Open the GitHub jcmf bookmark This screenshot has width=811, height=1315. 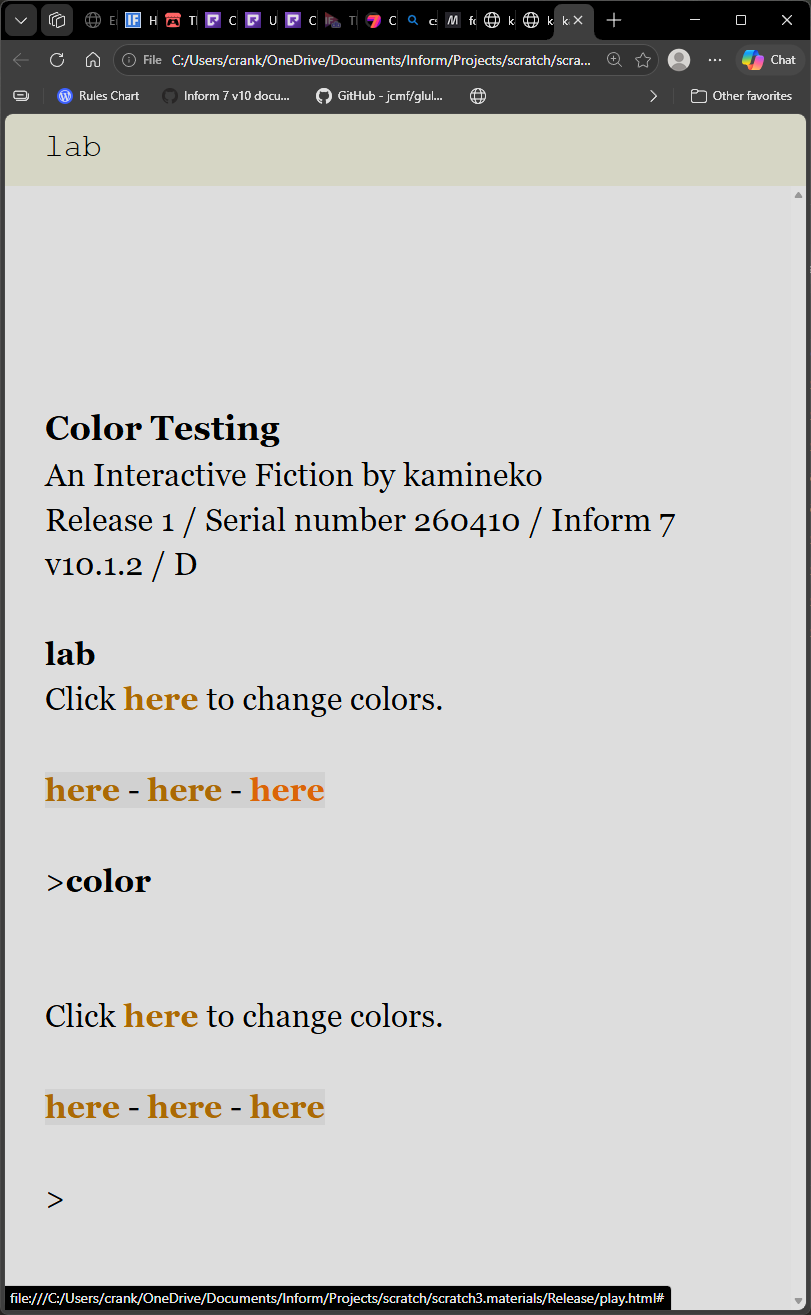click(x=379, y=96)
